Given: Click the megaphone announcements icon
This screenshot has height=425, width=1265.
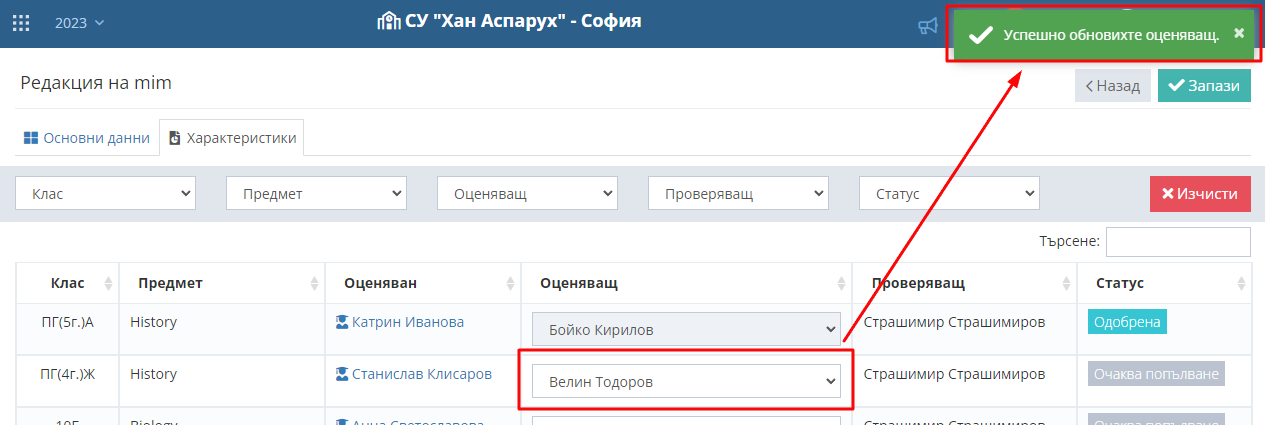Looking at the screenshot, I should pos(928,26).
